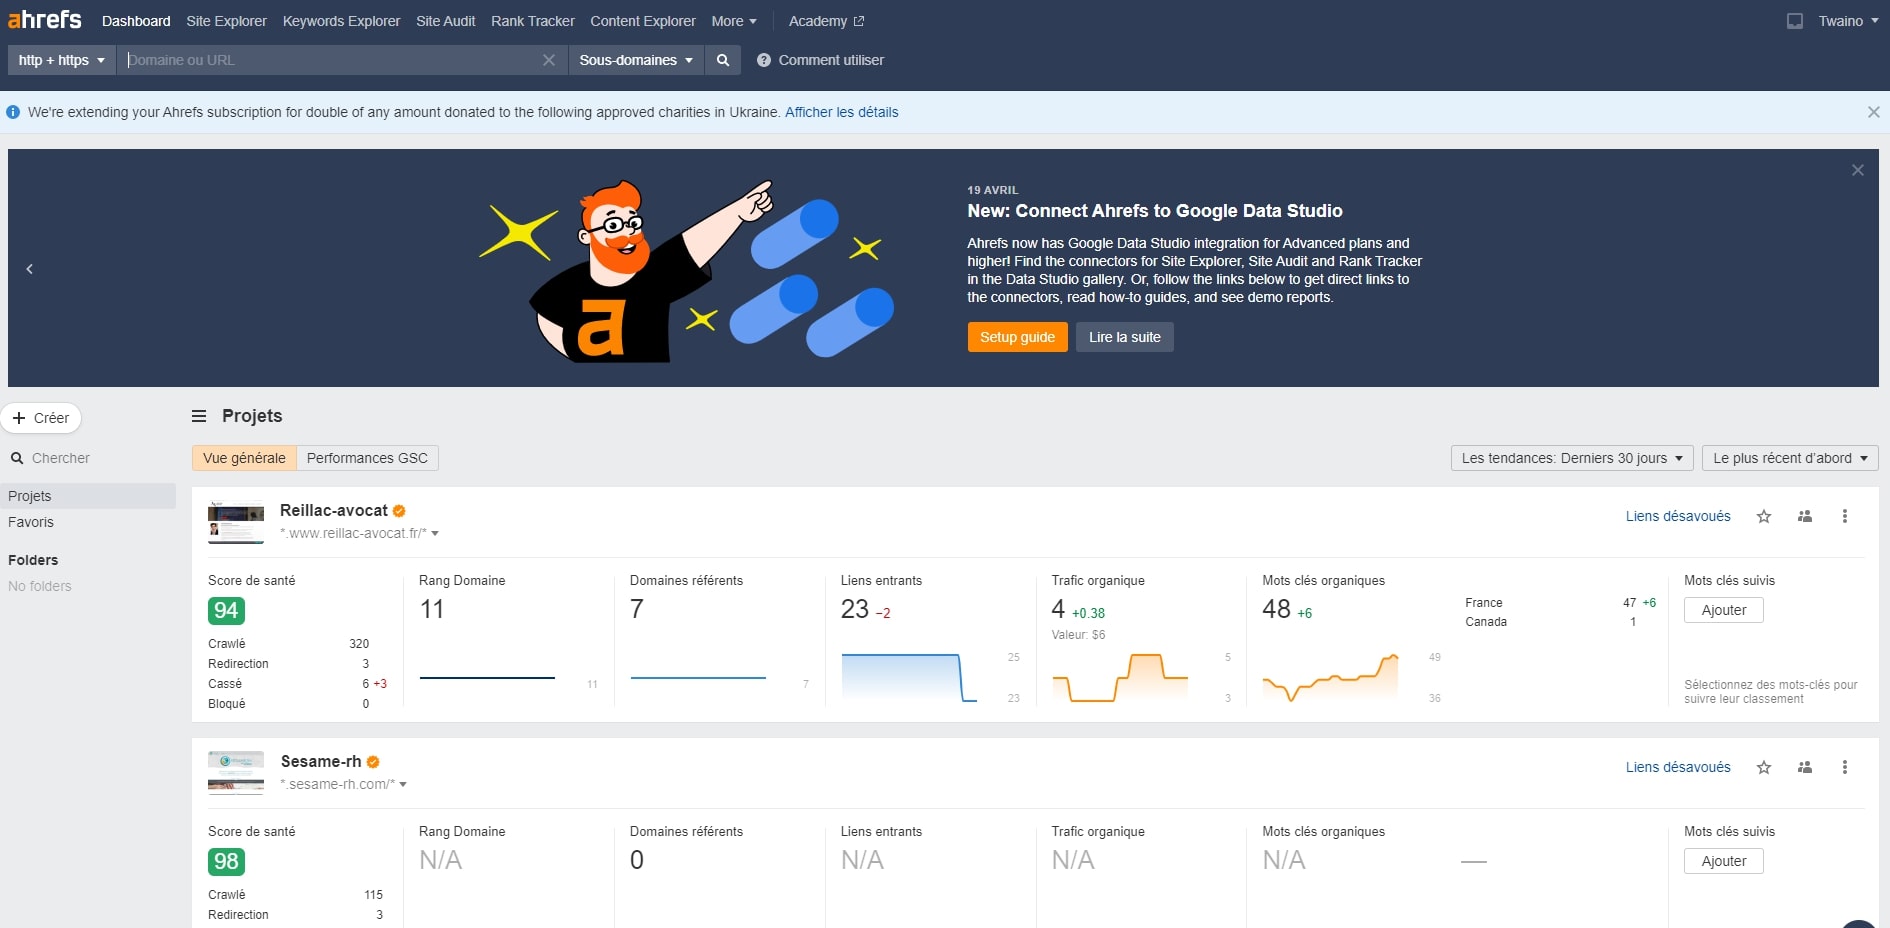Viewport: 1890px width, 928px height.
Task: Open Rank Tracker from top navigation
Action: [x=533, y=21]
